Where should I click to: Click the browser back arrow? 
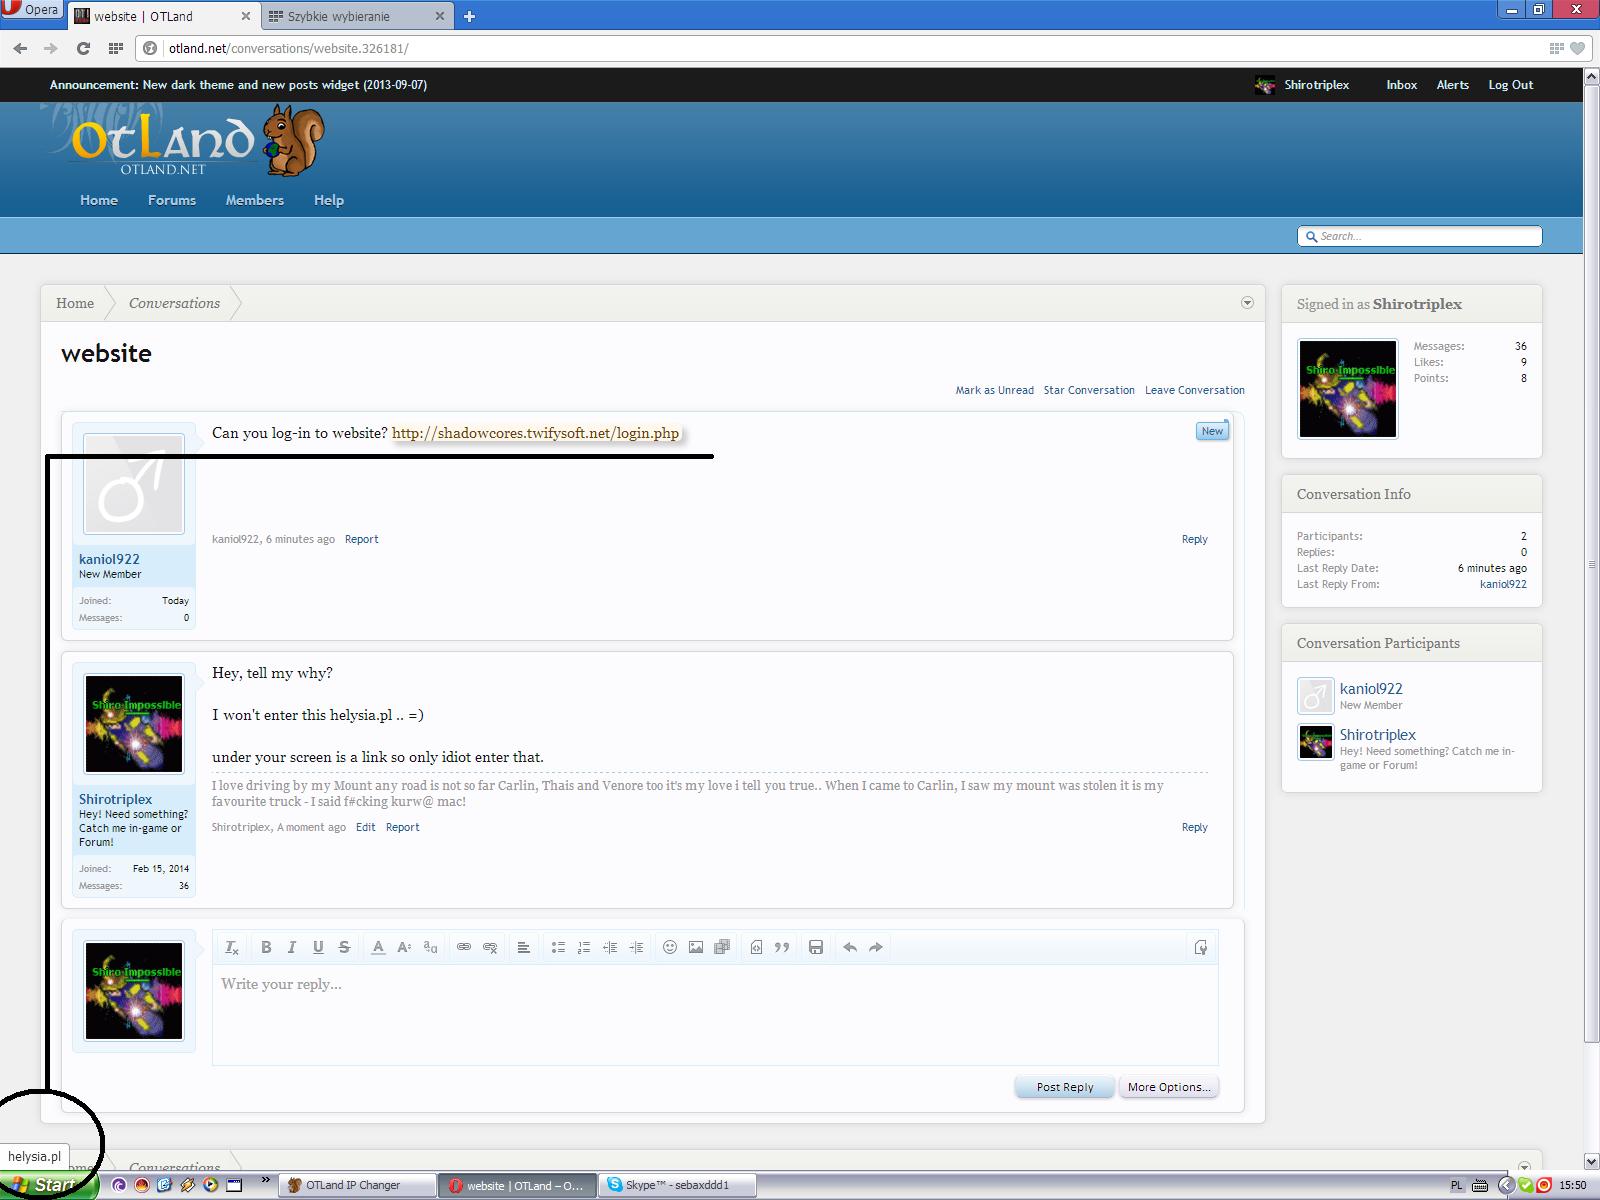pyautogui.click(x=20, y=48)
